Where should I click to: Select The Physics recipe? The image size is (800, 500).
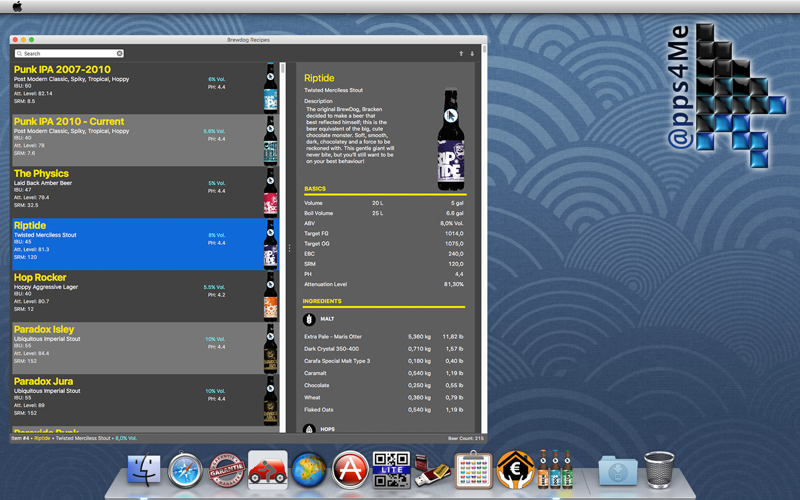(x=145, y=192)
